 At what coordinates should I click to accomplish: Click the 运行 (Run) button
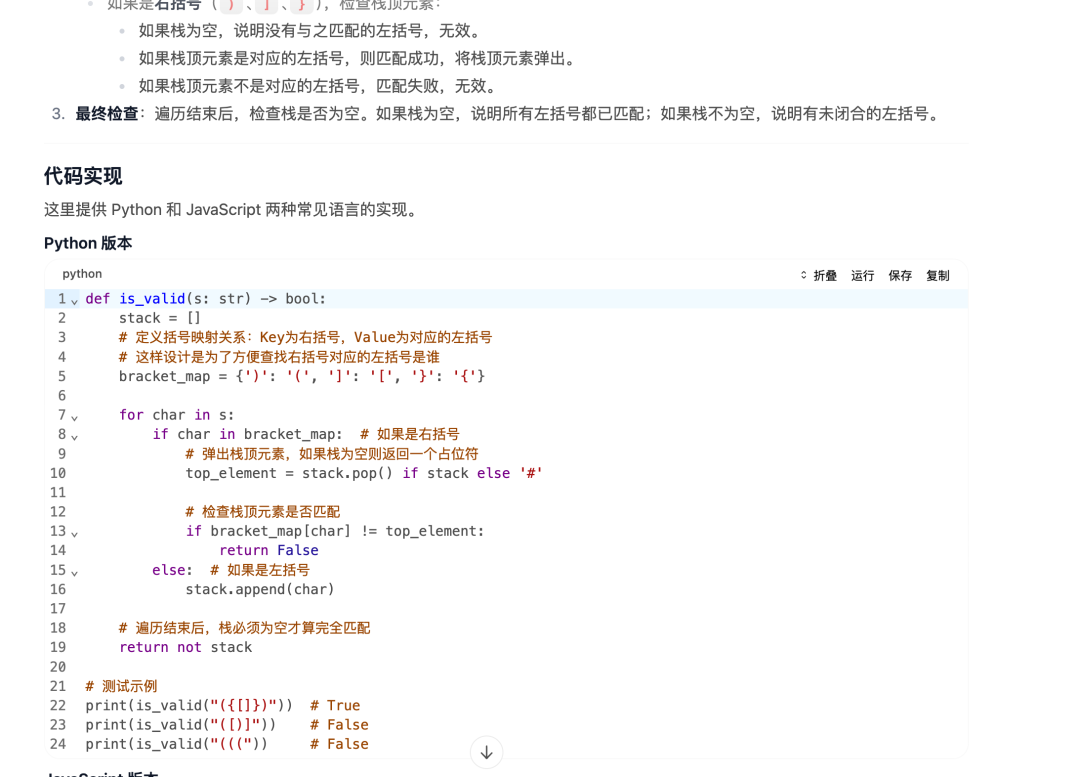pos(862,274)
